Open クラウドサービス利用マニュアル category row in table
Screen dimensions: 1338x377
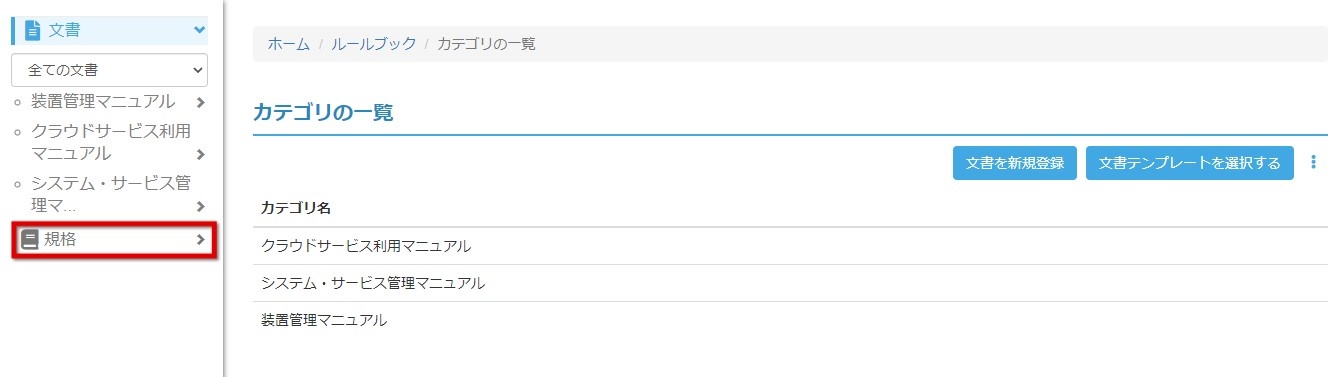[790, 246]
